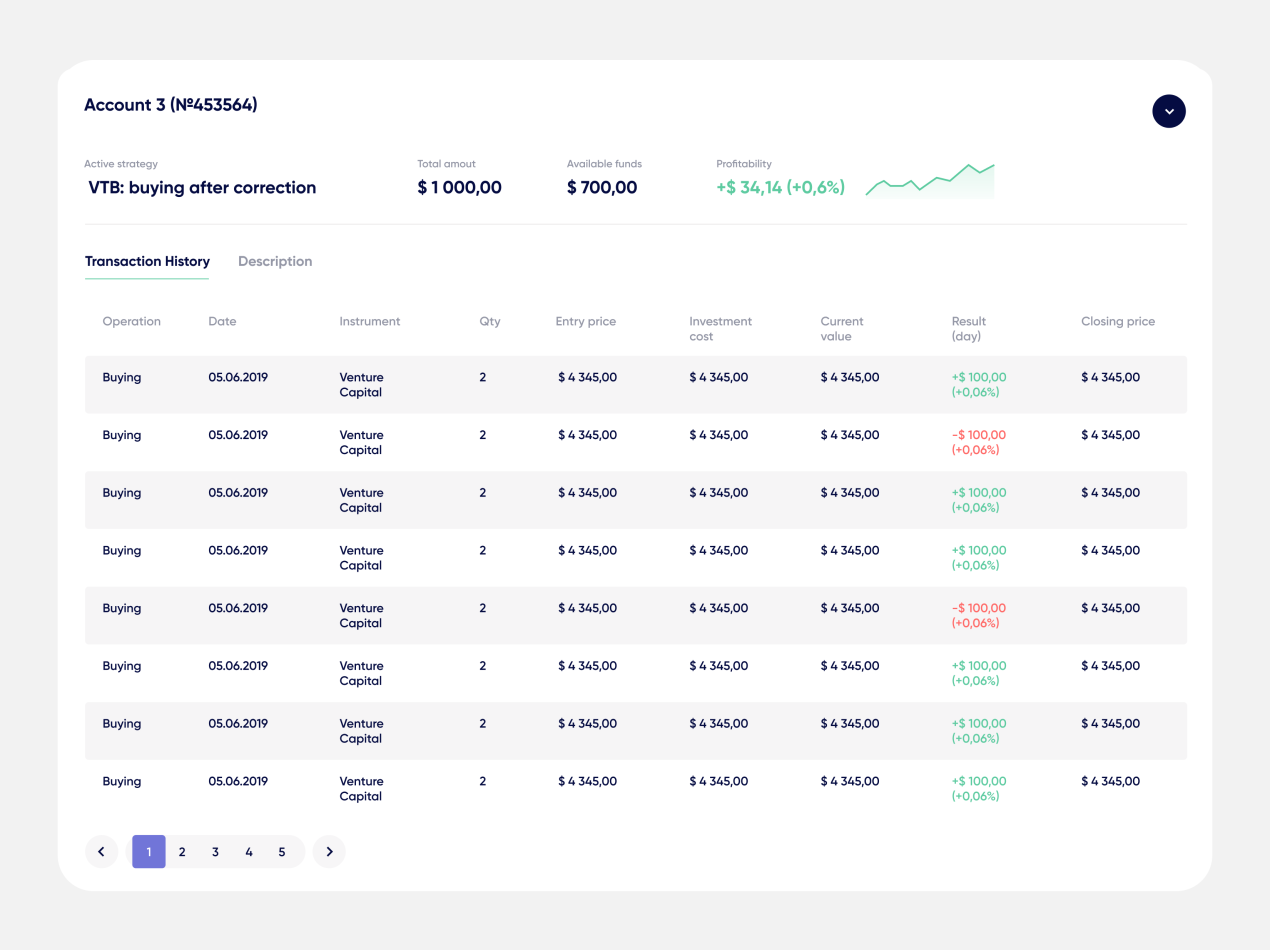Jump to page 5 in pagination
Image resolution: width=1270 pixels, height=950 pixels.
click(282, 852)
